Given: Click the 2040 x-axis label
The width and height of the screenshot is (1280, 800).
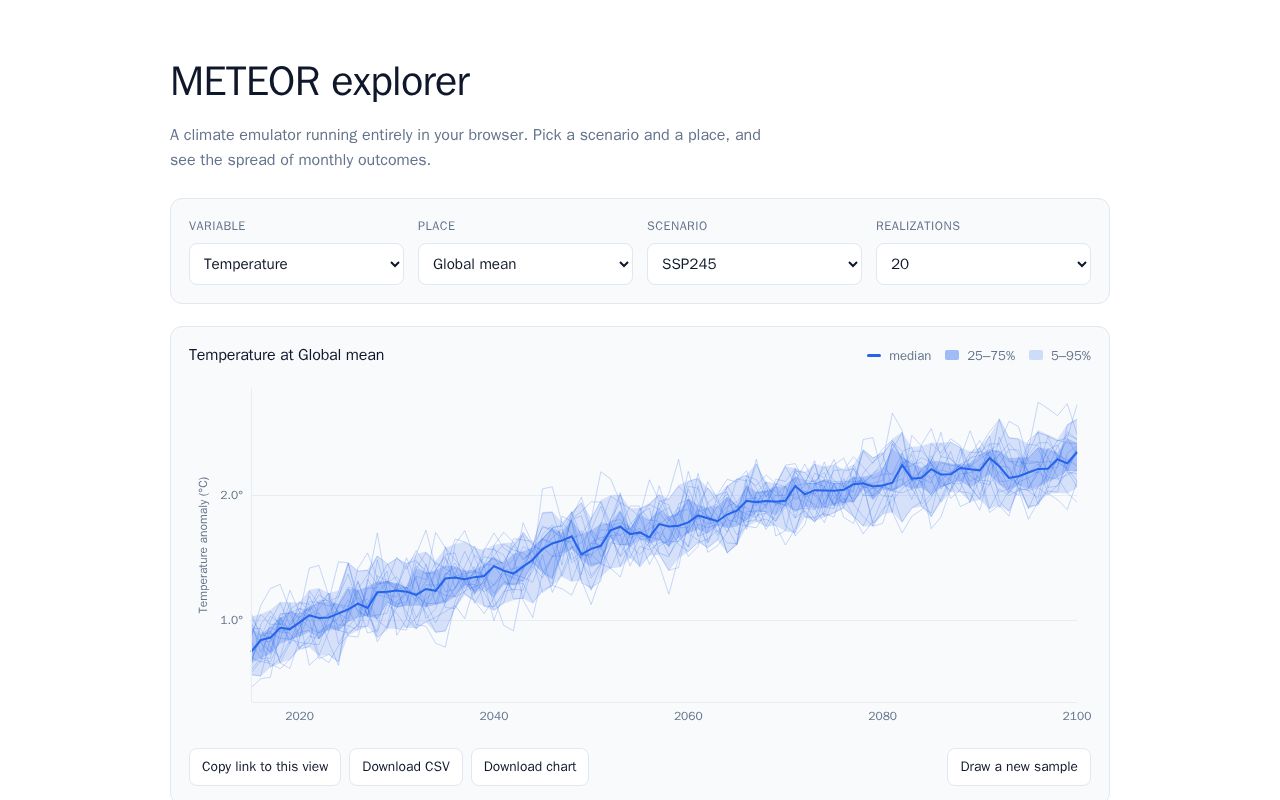Looking at the screenshot, I should [494, 716].
